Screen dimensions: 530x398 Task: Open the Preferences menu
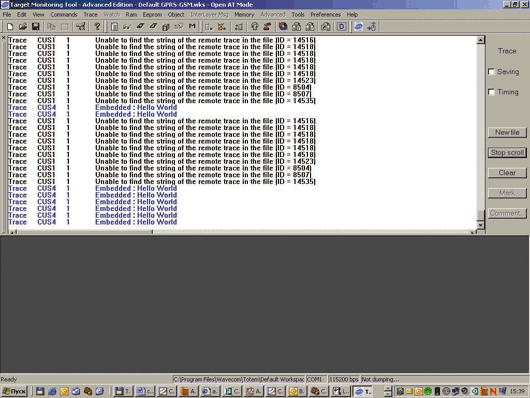click(x=326, y=15)
